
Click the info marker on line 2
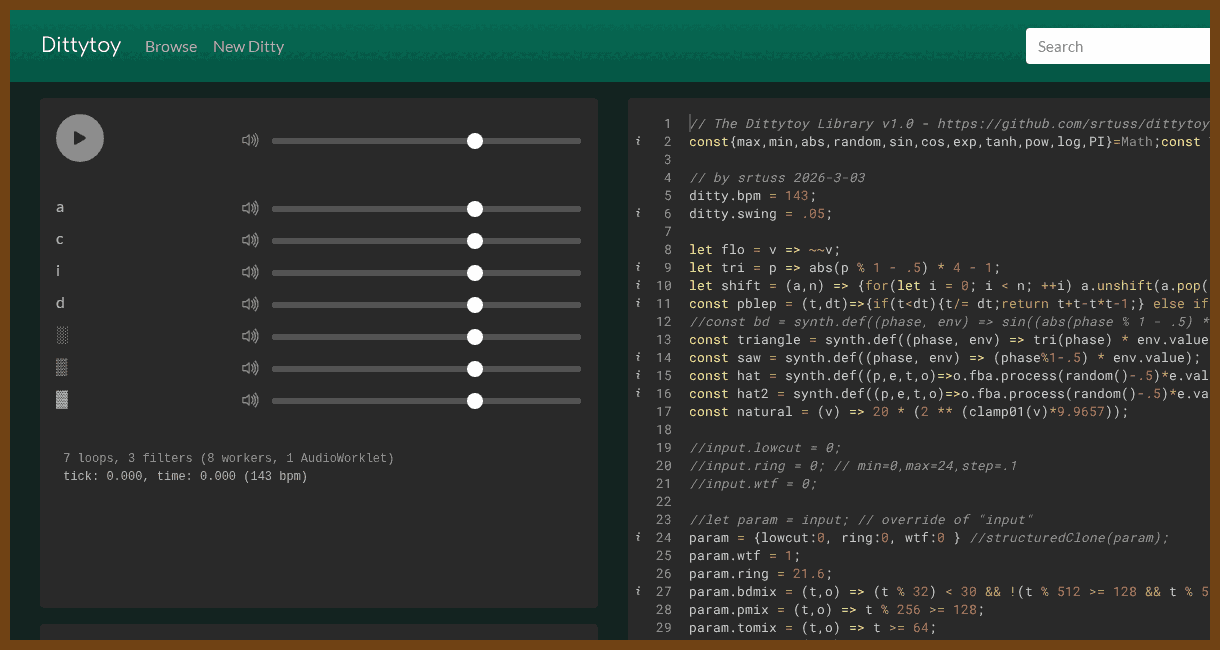click(x=638, y=142)
